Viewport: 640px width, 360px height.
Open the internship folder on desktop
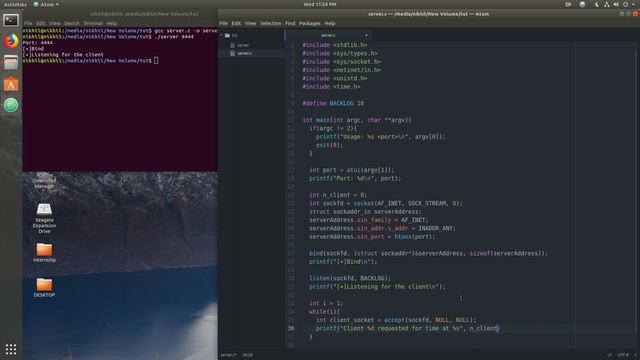coord(44,253)
